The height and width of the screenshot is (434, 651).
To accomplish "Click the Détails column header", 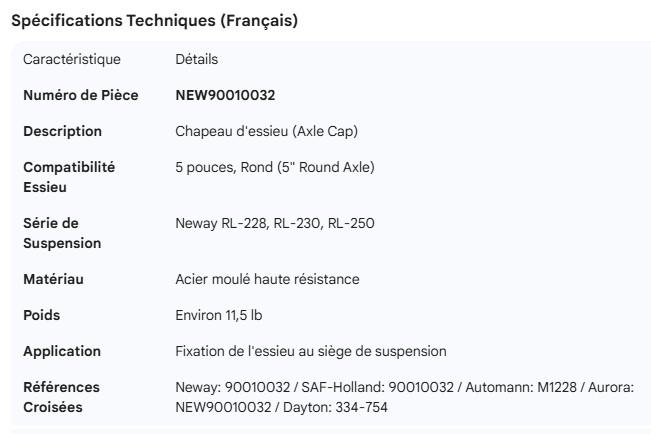I will click(196, 60).
